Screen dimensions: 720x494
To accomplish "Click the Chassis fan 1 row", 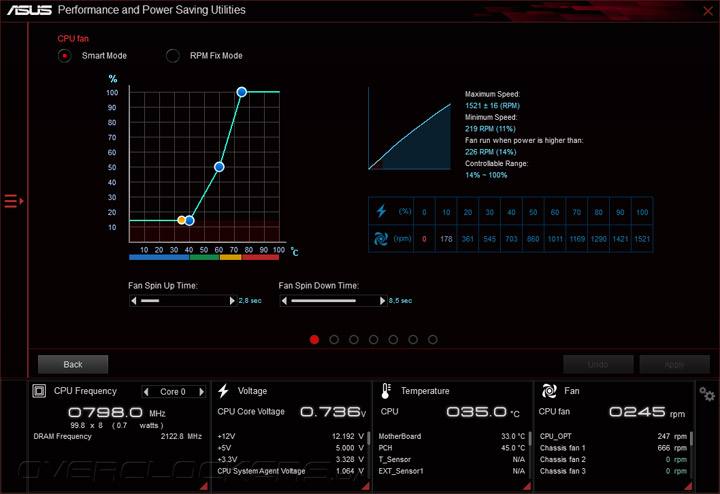I will [x=613, y=448].
